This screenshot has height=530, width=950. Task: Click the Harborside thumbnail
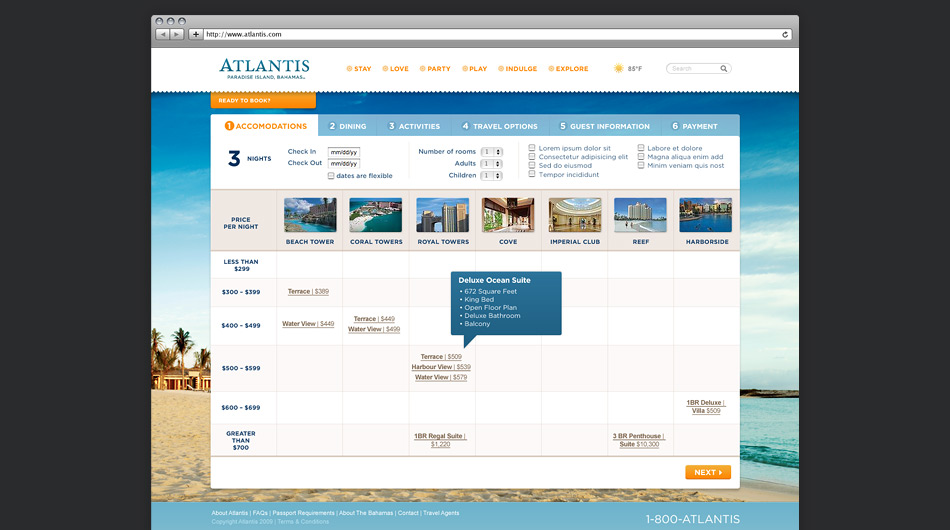click(706, 215)
